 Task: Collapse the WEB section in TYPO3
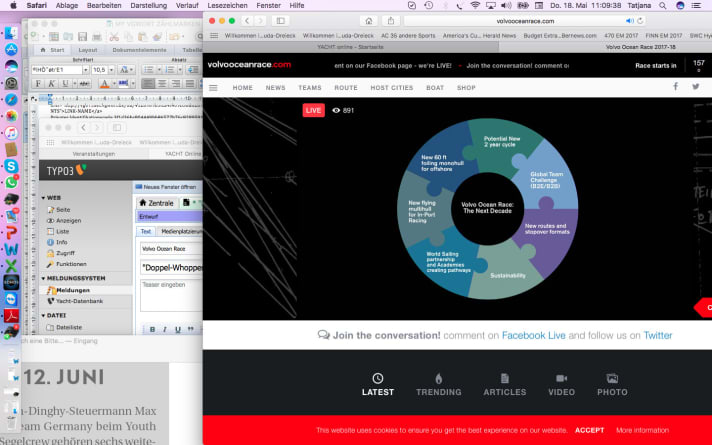(43, 198)
